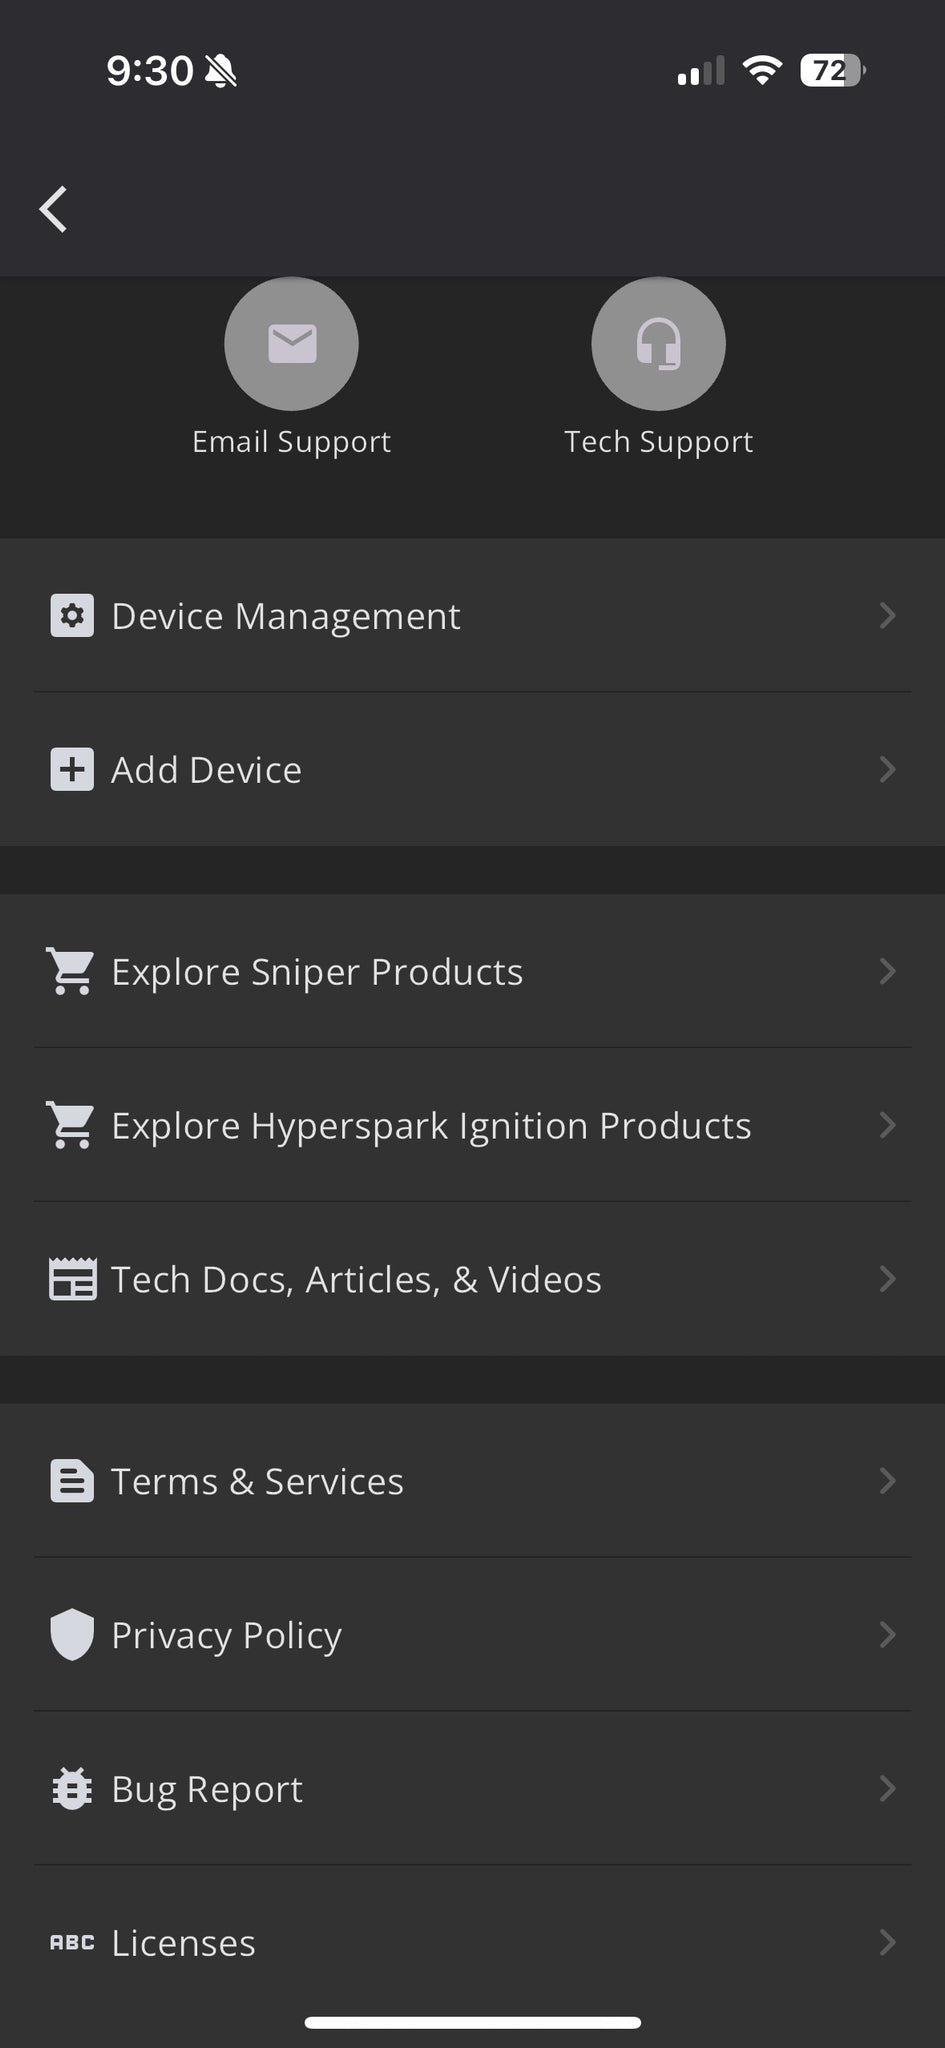Open the Privacy Policy link
Image resolution: width=945 pixels, height=2048 pixels.
click(x=226, y=1635)
